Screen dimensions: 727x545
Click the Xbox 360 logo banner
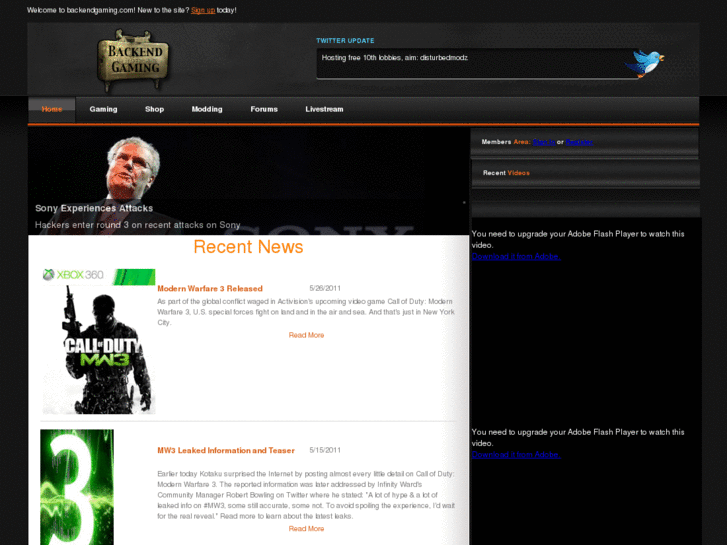(99, 276)
